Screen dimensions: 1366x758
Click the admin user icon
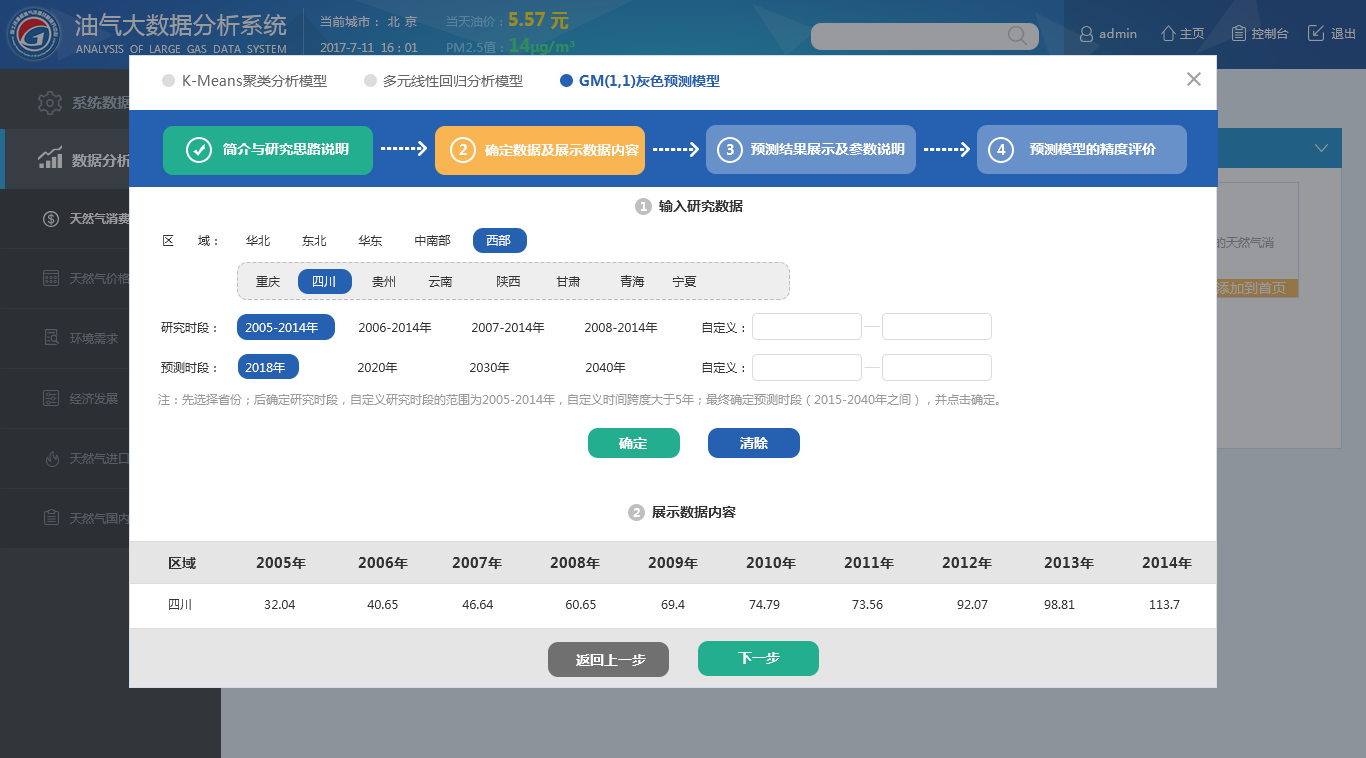coord(1086,34)
